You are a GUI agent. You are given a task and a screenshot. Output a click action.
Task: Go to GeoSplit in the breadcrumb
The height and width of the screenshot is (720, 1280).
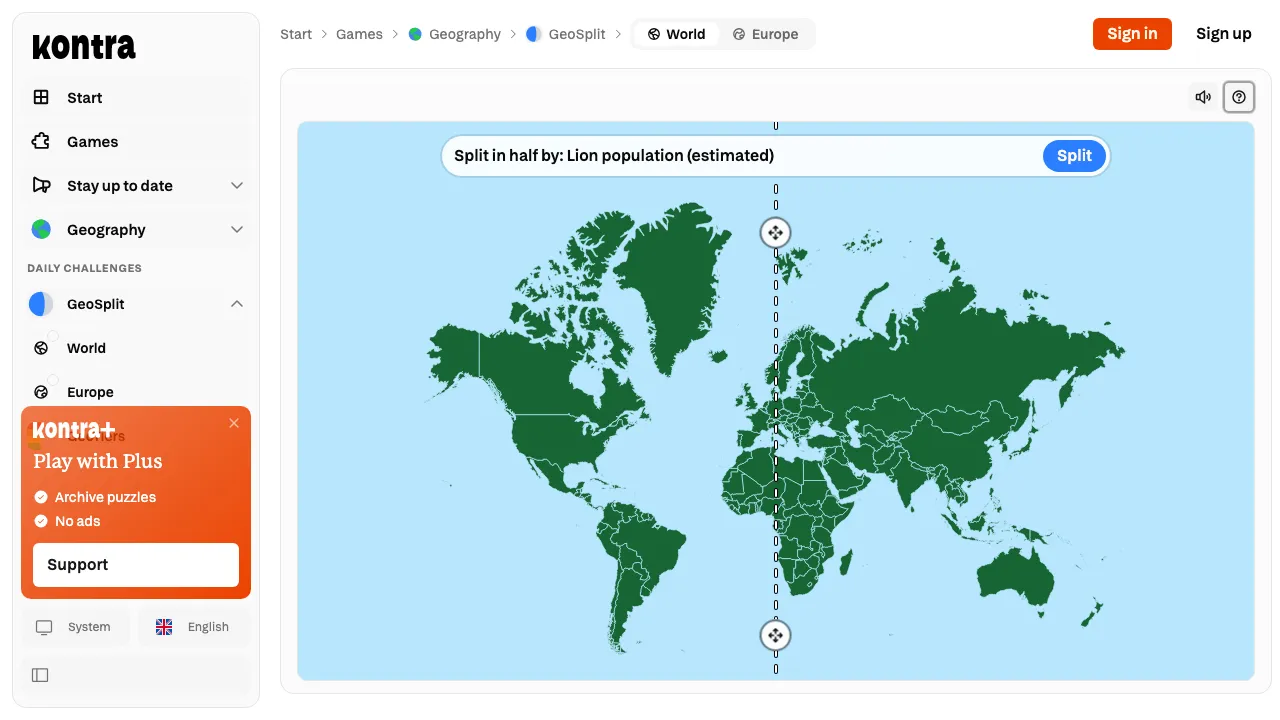coord(566,34)
